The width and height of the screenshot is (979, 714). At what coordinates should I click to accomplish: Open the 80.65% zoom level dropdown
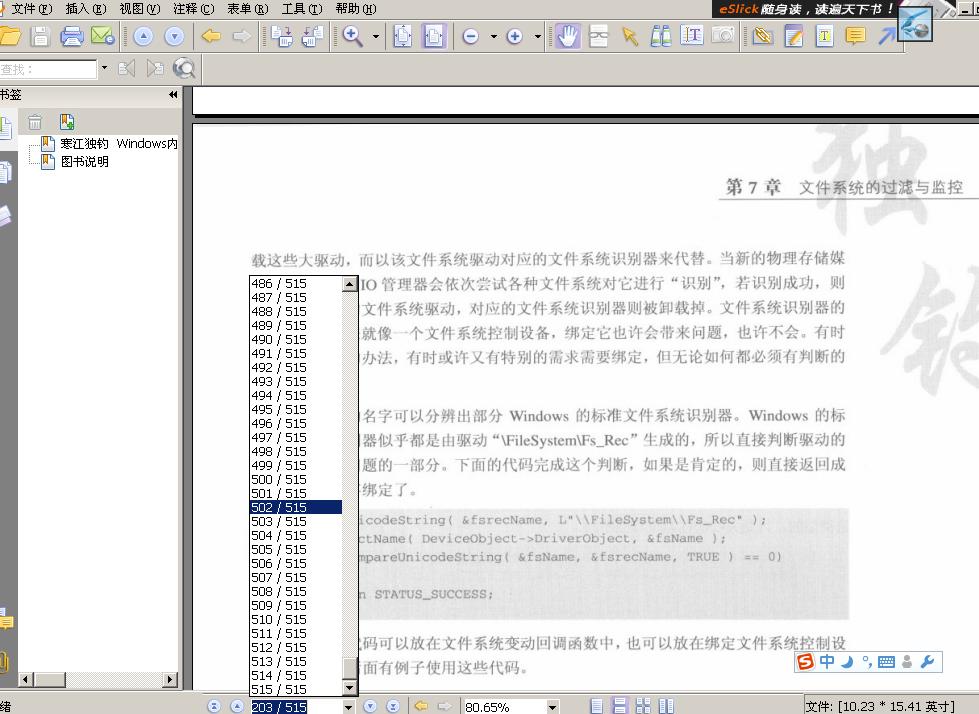click(x=553, y=707)
